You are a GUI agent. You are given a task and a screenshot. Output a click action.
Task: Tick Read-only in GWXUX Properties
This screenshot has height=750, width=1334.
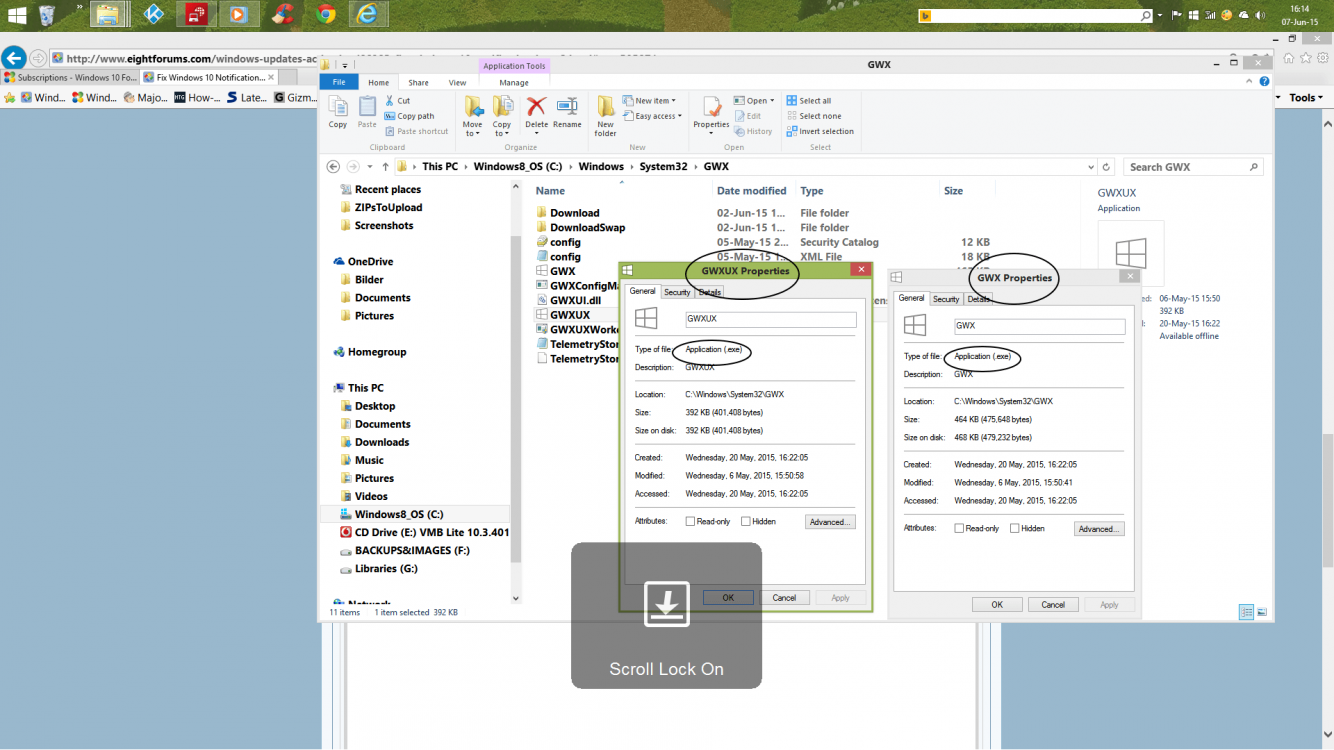(x=690, y=522)
